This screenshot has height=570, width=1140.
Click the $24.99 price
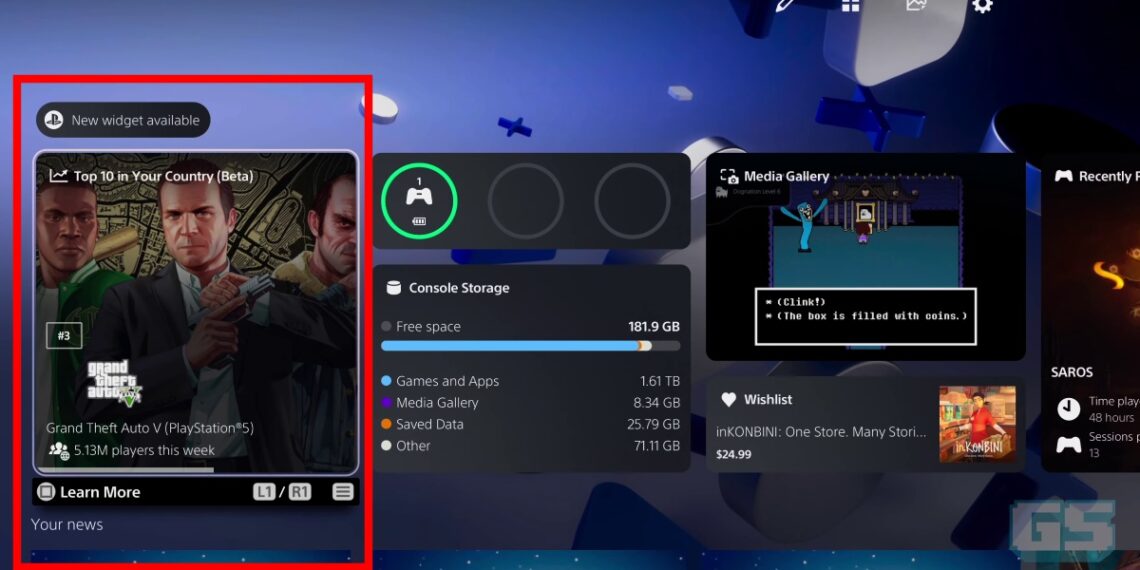click(x=734, y=454)
